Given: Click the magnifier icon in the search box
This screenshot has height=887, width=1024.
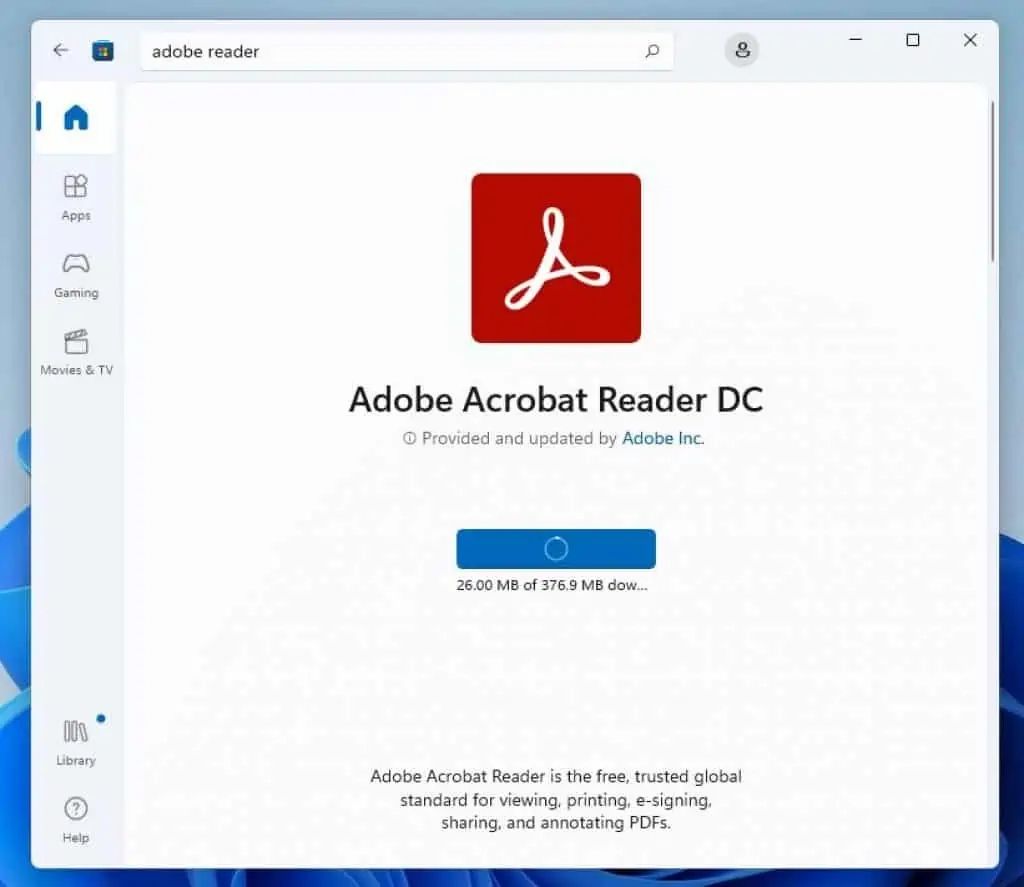Looking at the screenshot, I should (x=652, y=51).
